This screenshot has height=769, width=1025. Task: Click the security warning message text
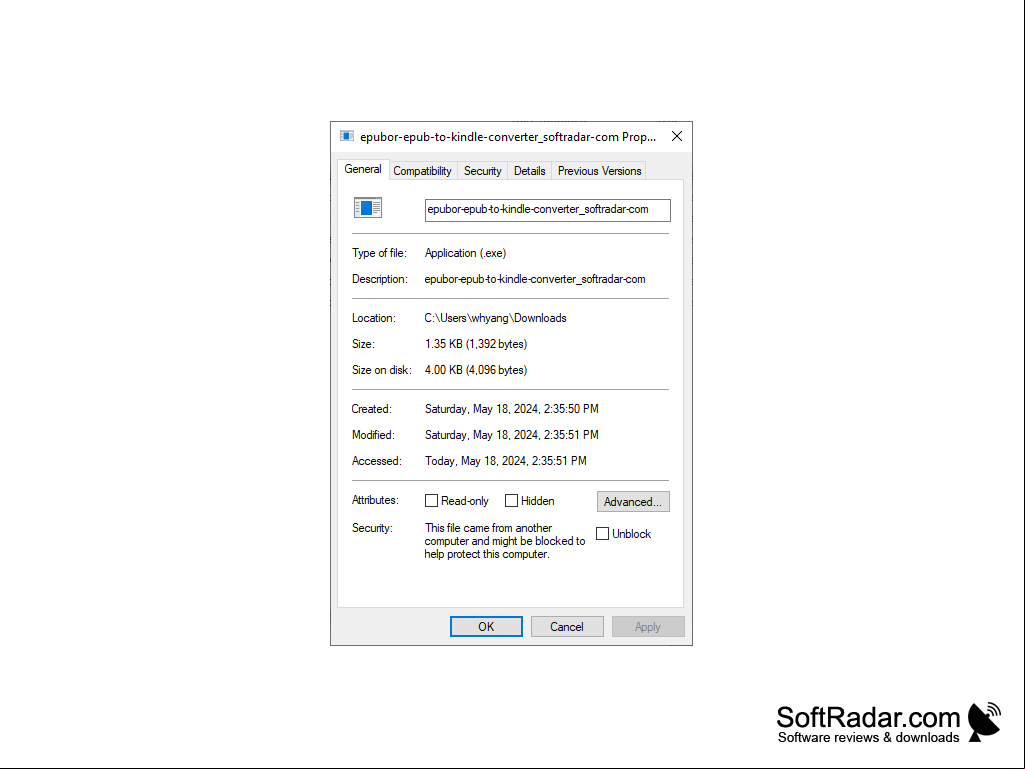(x=505, y=541)
